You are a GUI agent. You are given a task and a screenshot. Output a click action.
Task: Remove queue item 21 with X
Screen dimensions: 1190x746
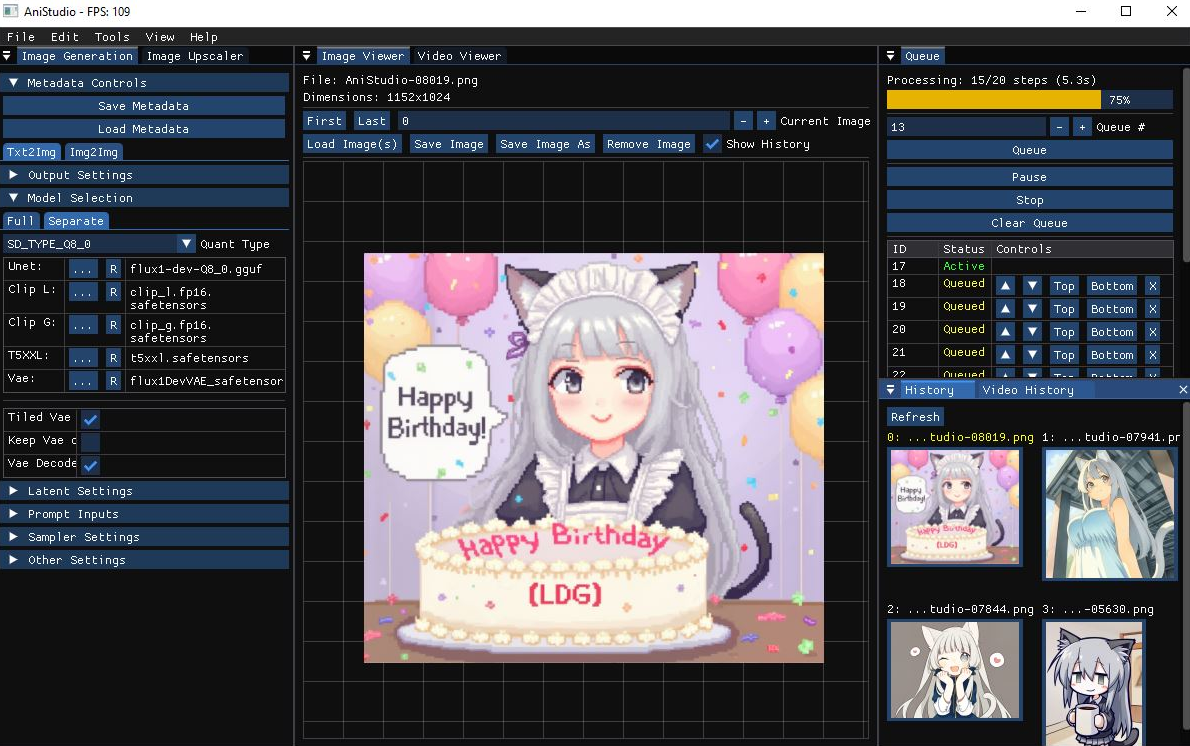pyautogui.click(x=1153, y=354)
